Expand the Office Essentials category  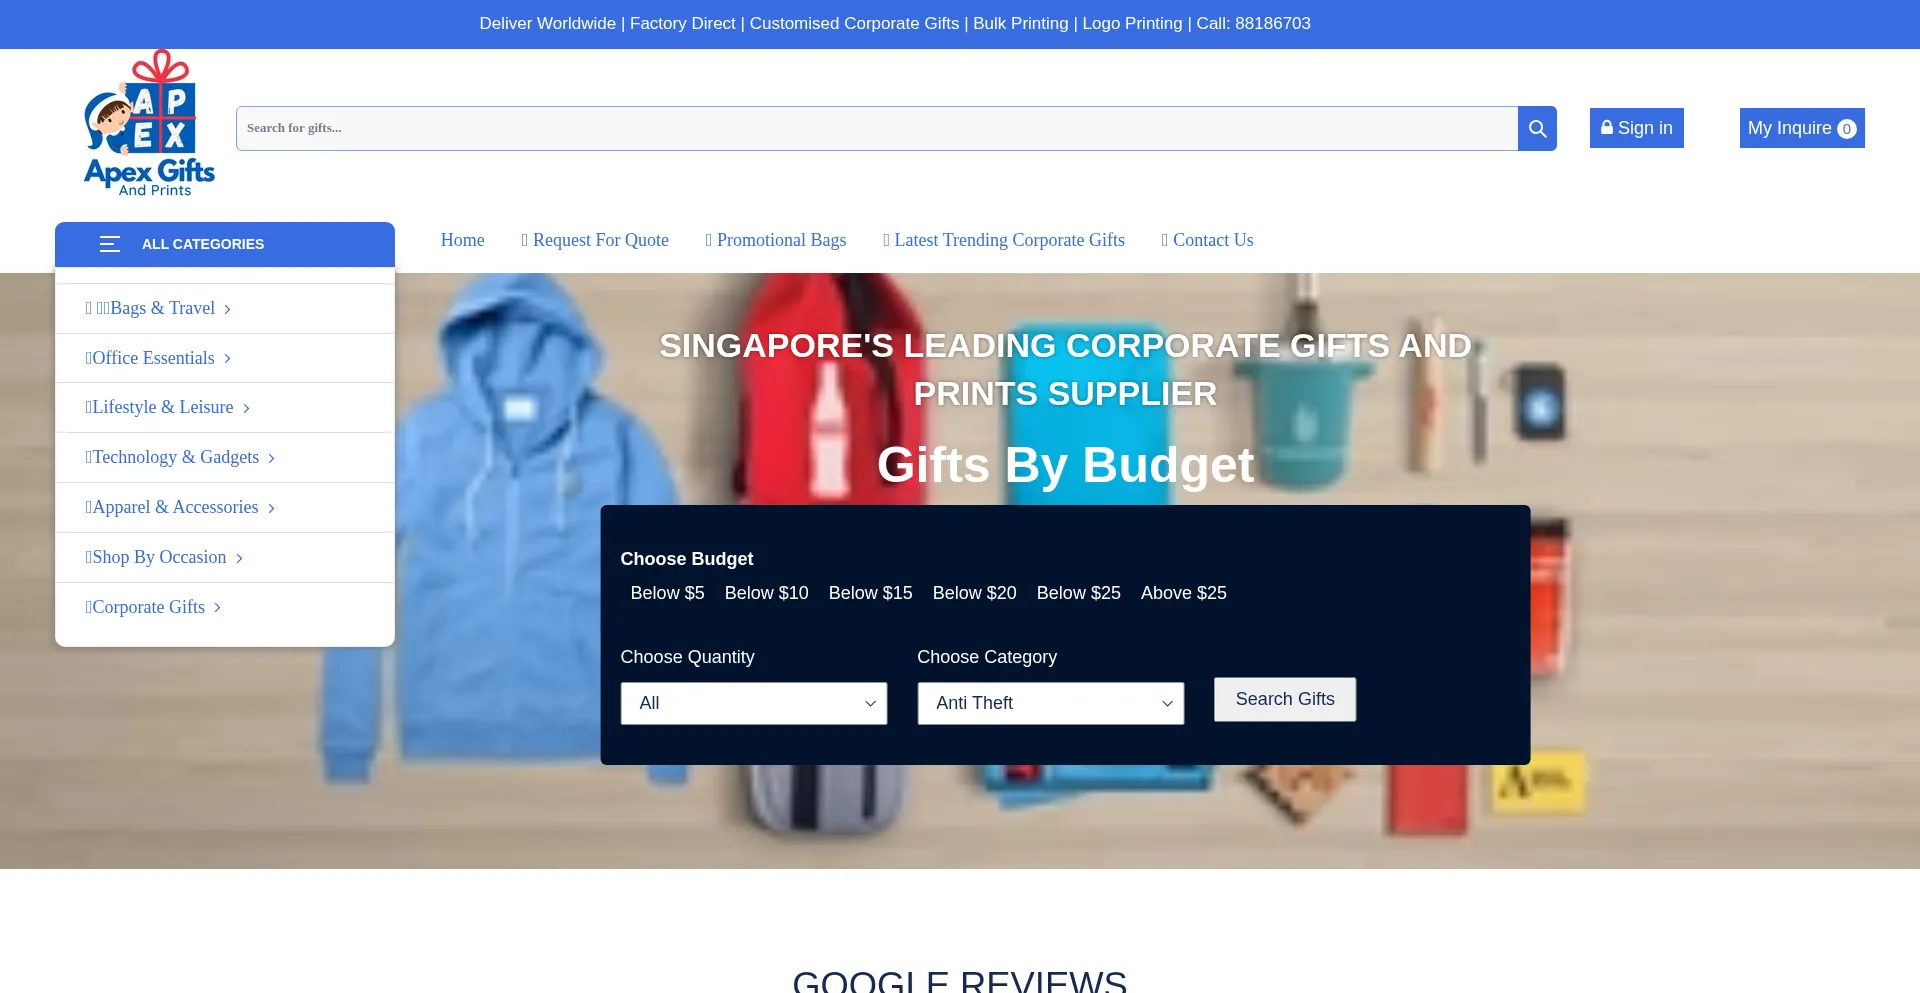(153, 358)
